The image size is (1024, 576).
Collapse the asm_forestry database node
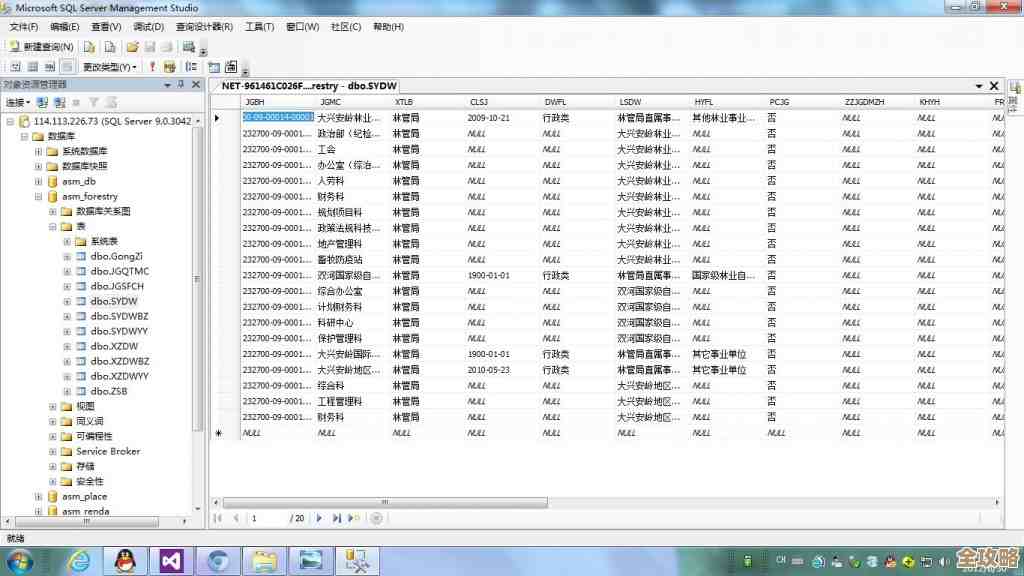[x=38, y=196]
